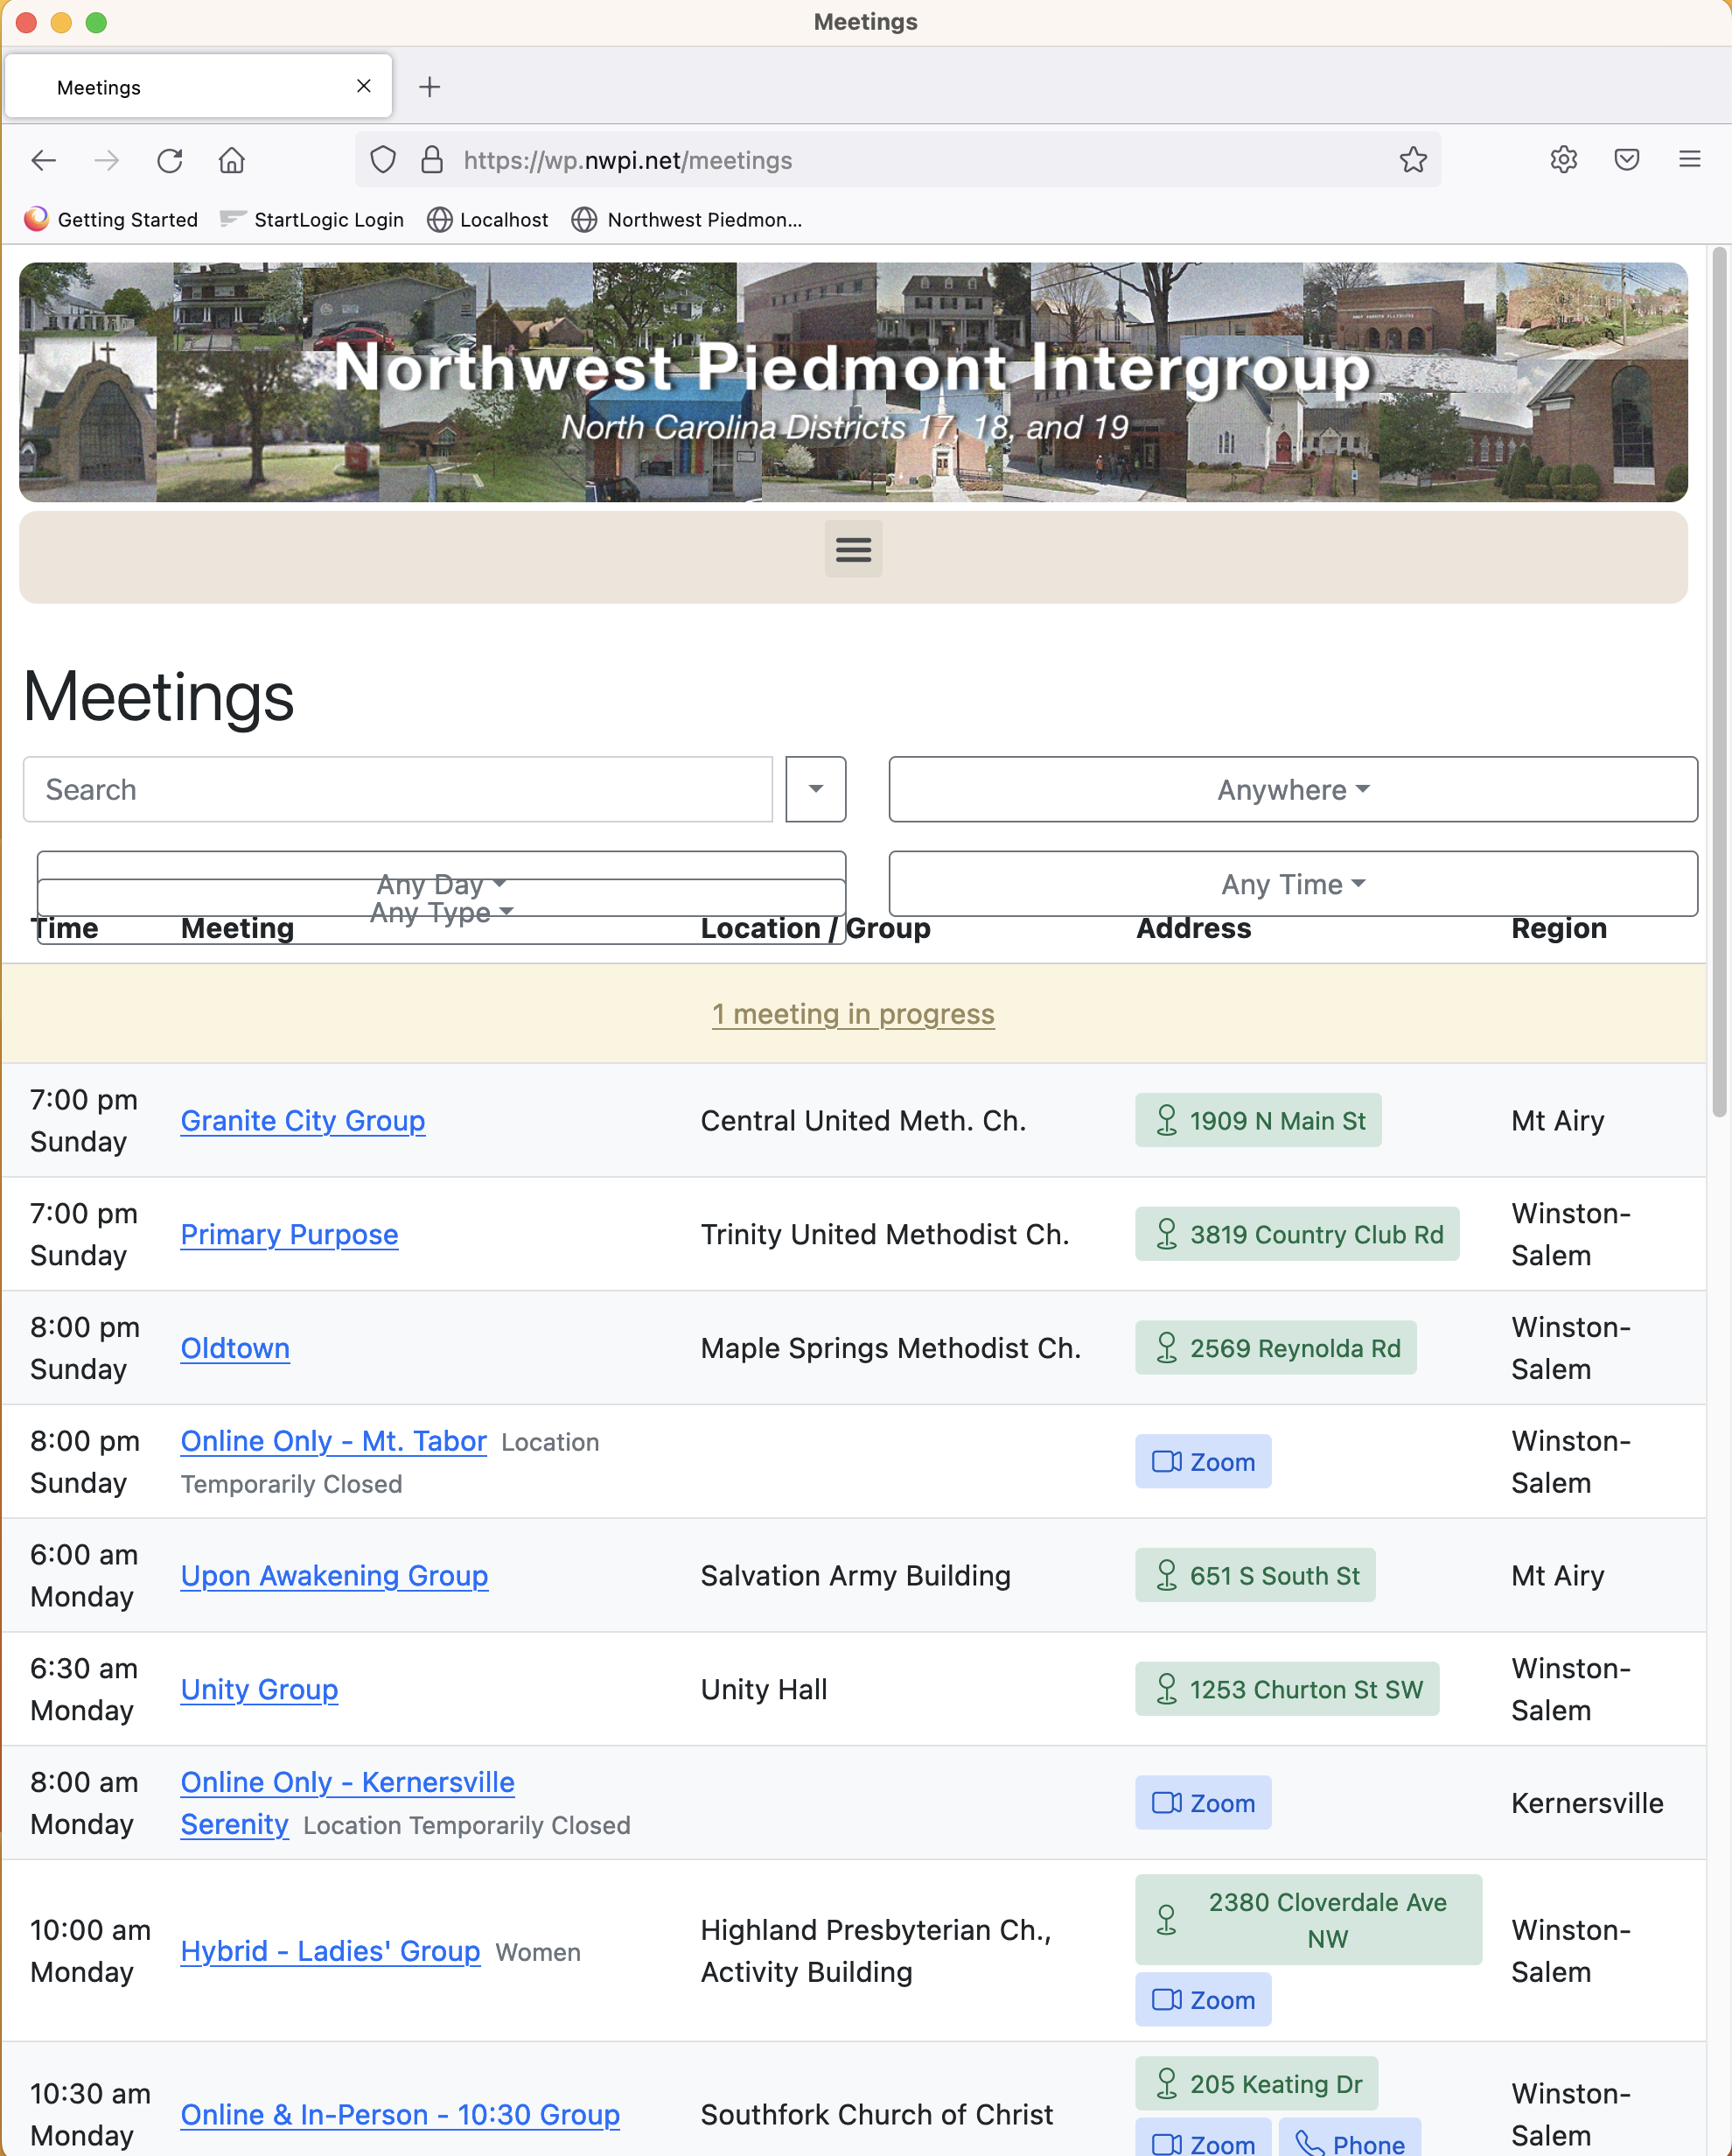Click the site padlock icon in the address bar
The height and width of the screenshot is (2156, 1732).
click(x=432, y=160)
